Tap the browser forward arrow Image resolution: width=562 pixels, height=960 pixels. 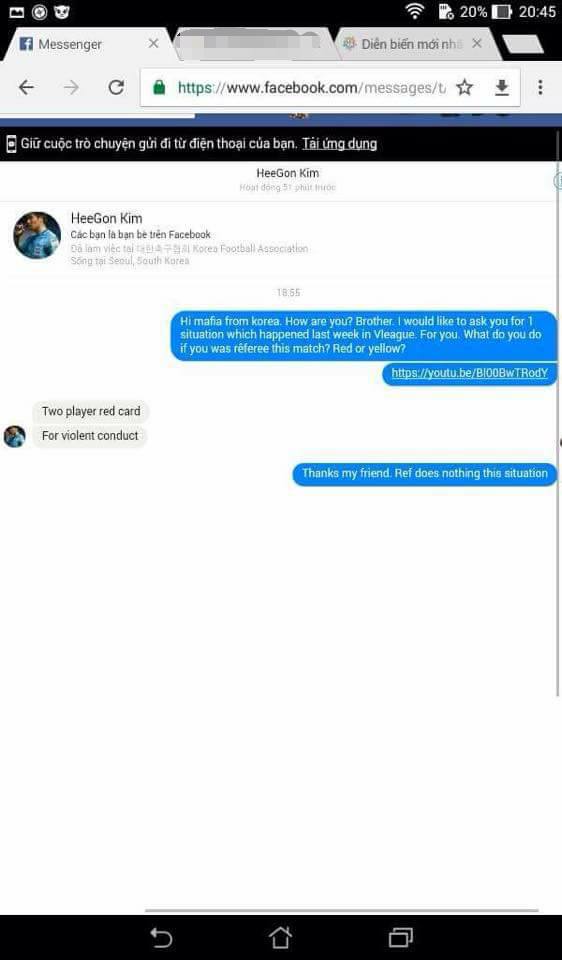tap(72, 88)
